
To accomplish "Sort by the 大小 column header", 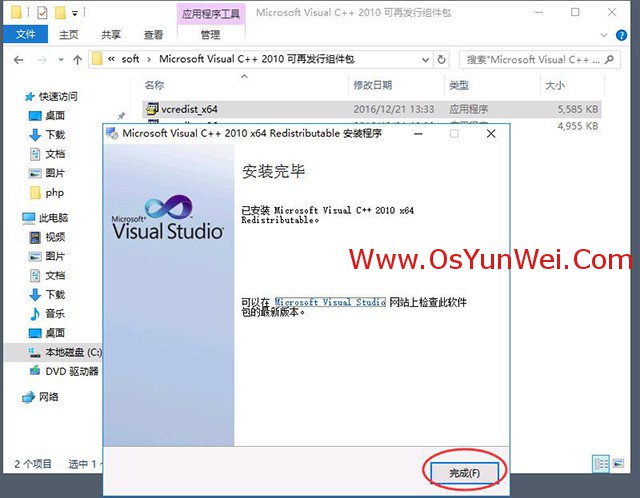I will 555,85.
